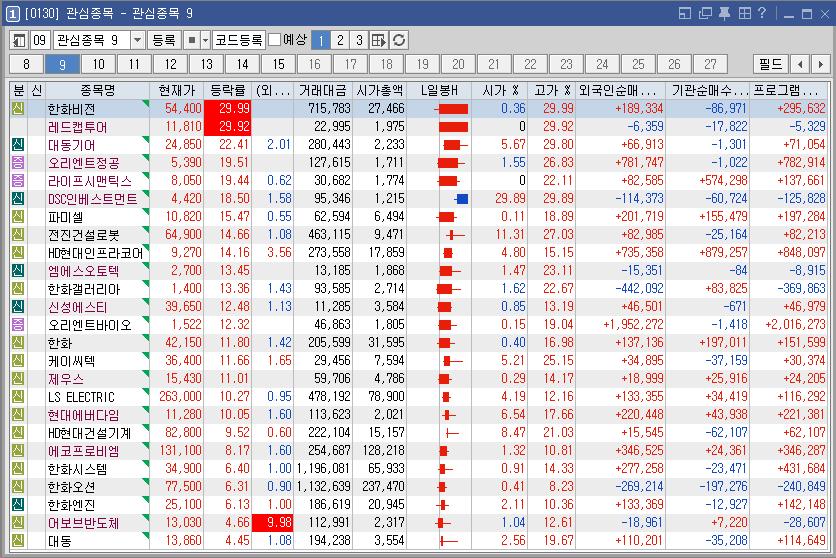
Task: Click the daily candle bar for DSC인베스트먼트
Action: (x=461, y=199)
